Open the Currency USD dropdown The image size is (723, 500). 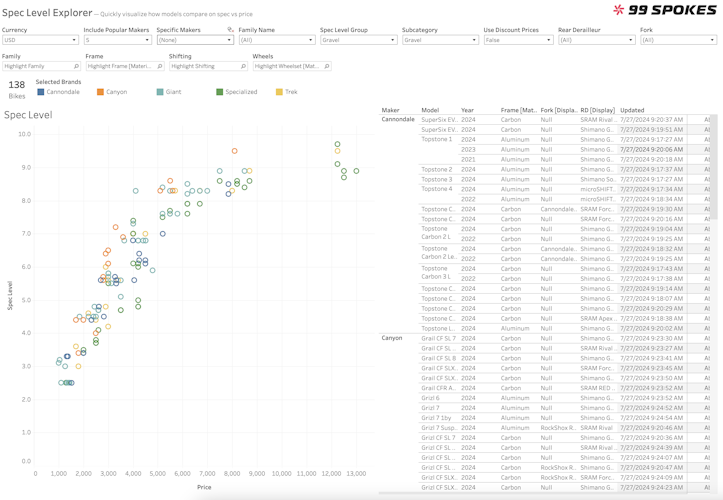[40, 40]
